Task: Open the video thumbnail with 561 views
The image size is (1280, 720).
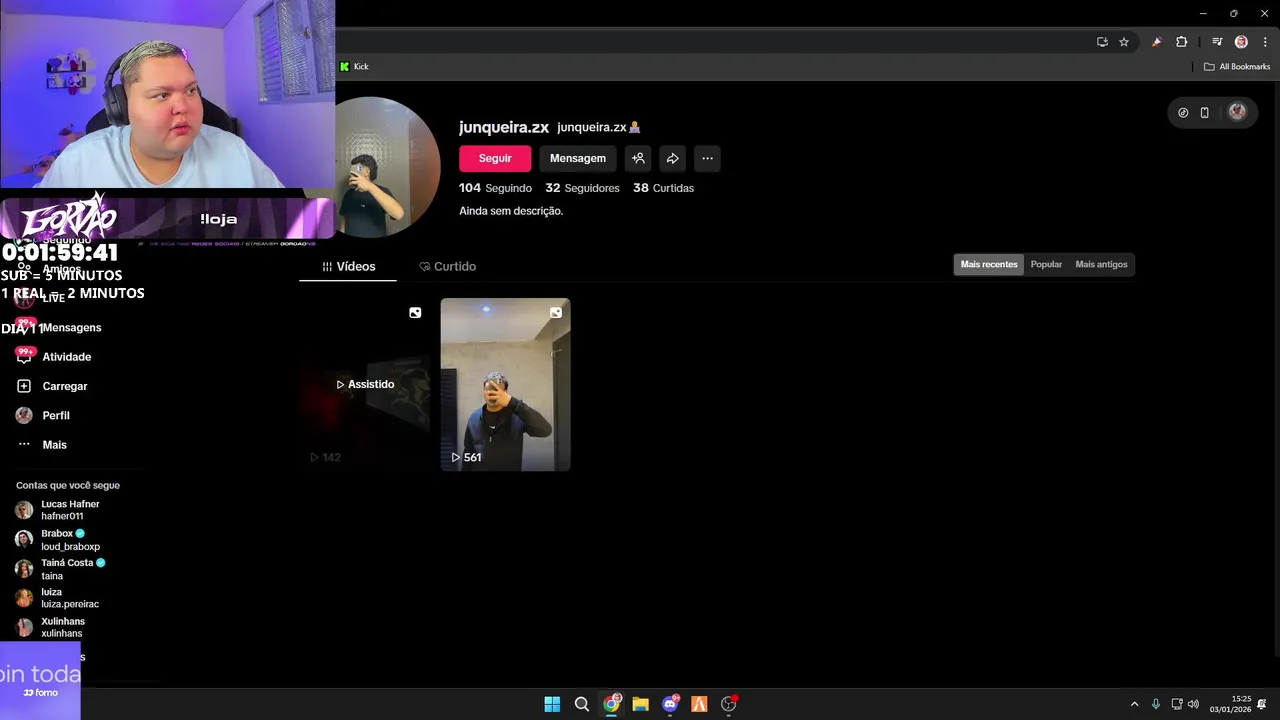Action: pyautogui.click(x=505, y=384)
